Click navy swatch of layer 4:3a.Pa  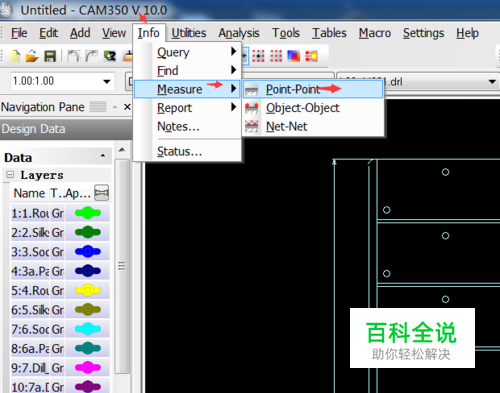click(x=88, y=271)
